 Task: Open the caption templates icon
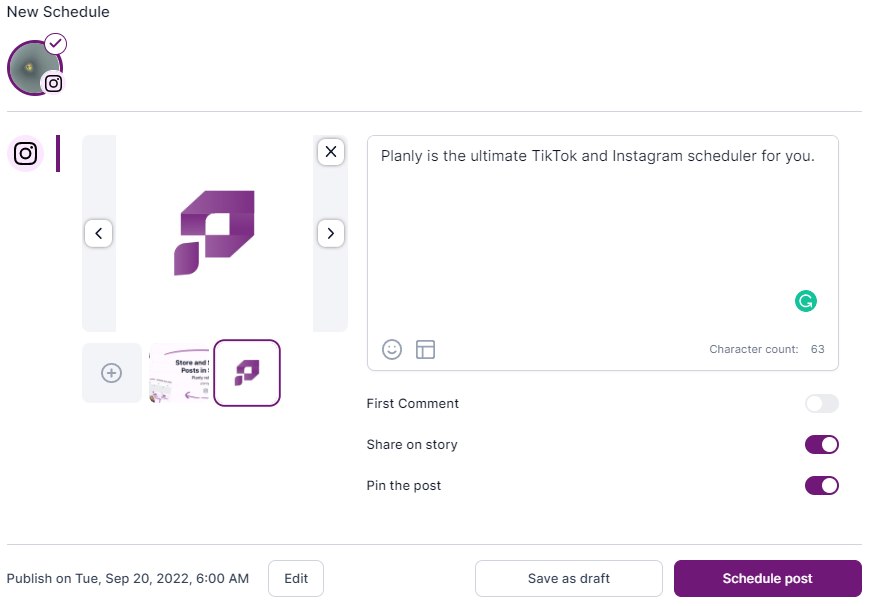426,349
